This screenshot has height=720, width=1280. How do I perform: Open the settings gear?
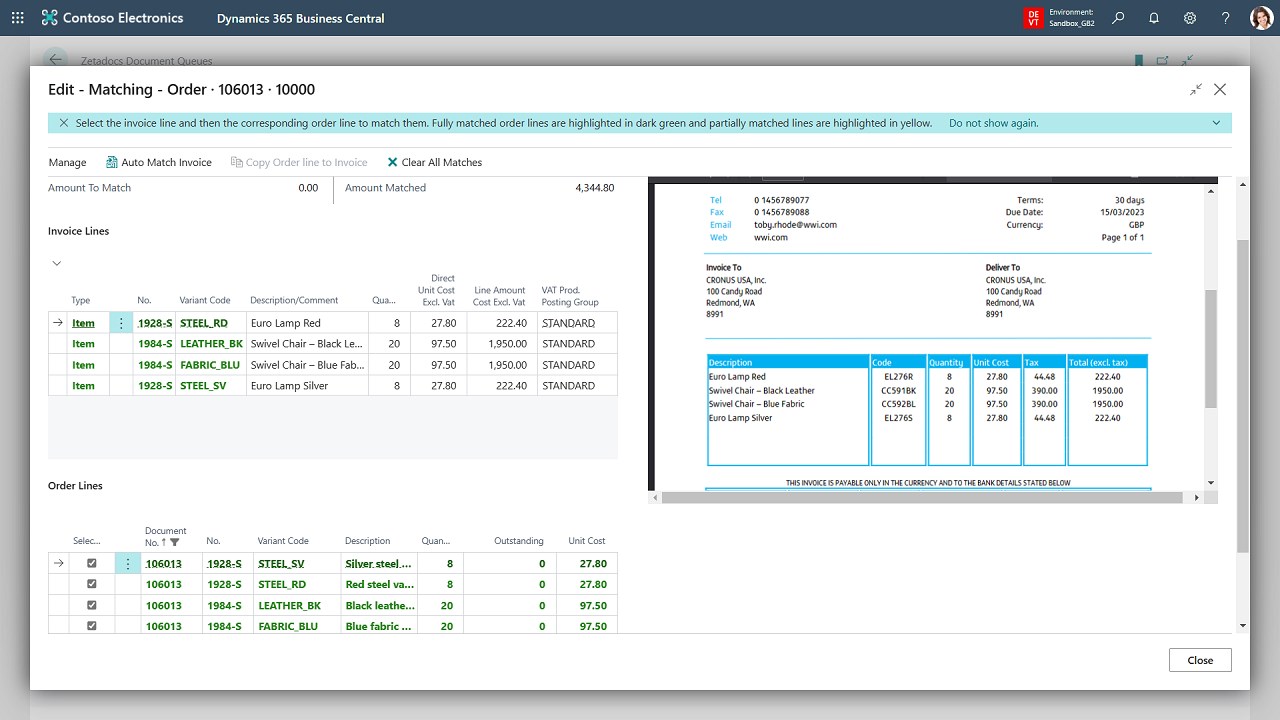click(x=1190, y=18)
